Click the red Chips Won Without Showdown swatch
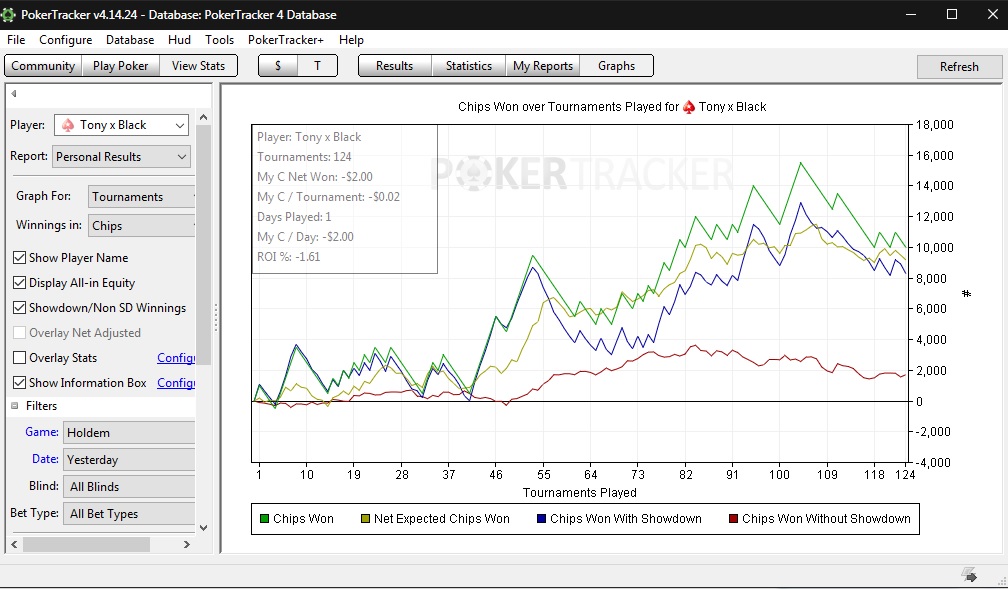 point(733,519)
